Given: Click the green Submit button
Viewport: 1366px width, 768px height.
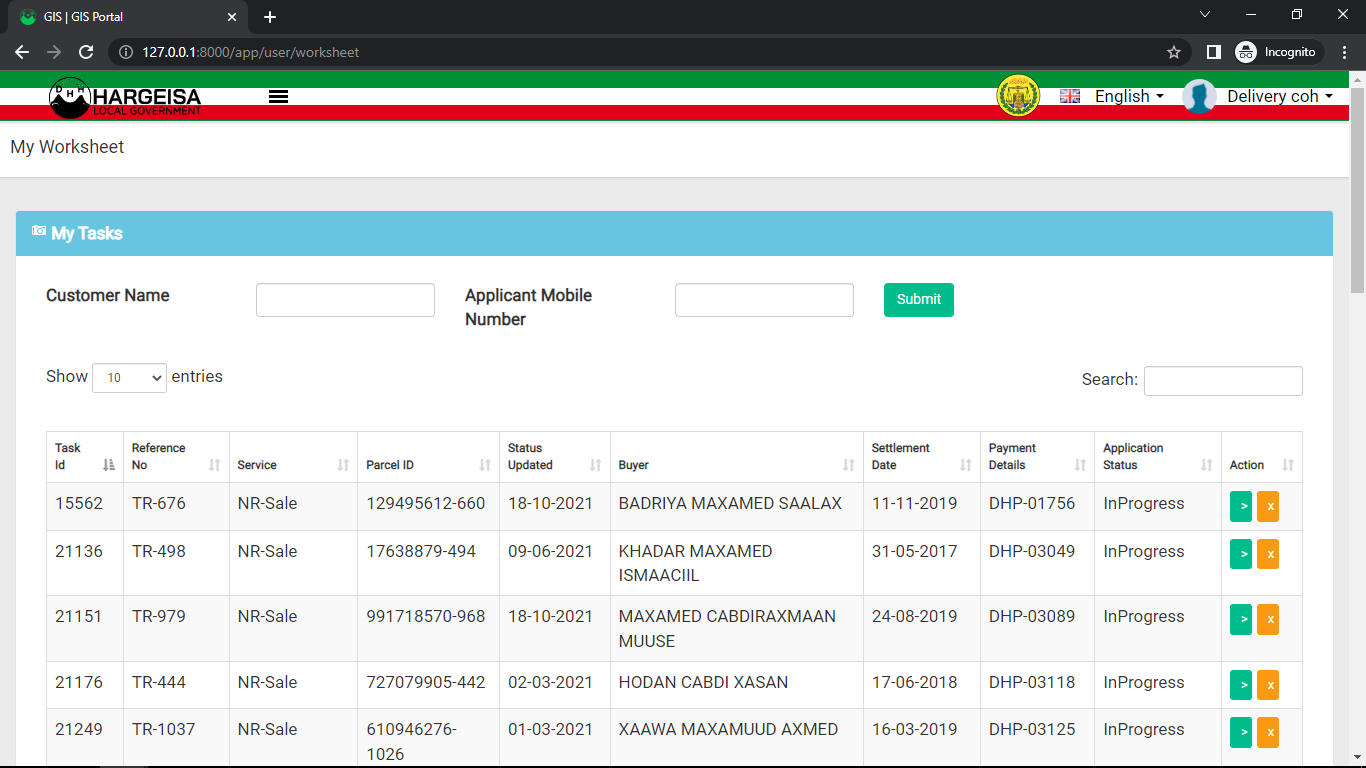Looking at the screenshot, I should tap(918, 299).
